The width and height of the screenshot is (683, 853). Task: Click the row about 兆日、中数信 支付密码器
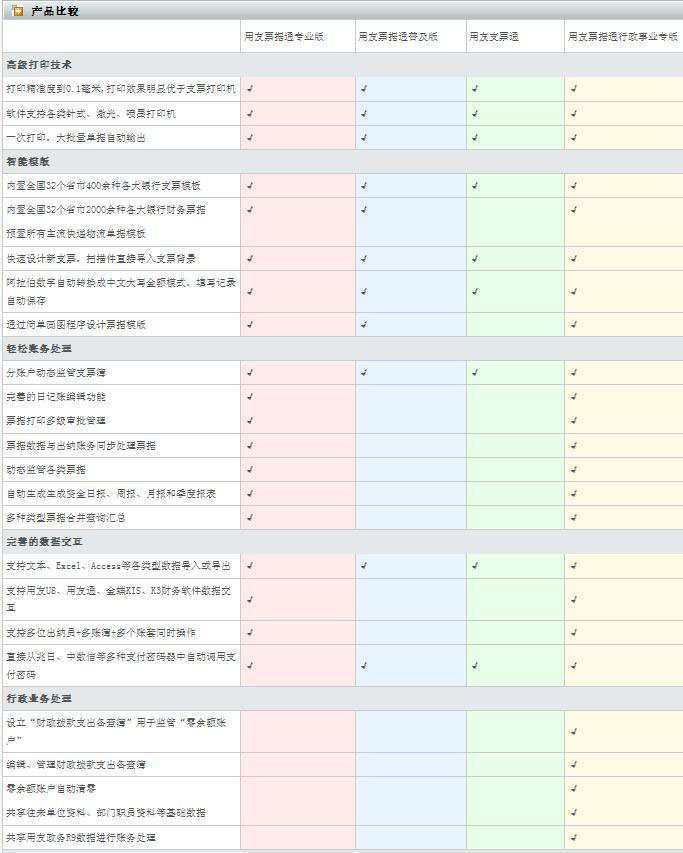pyautogui.click(x=343, y=665)
